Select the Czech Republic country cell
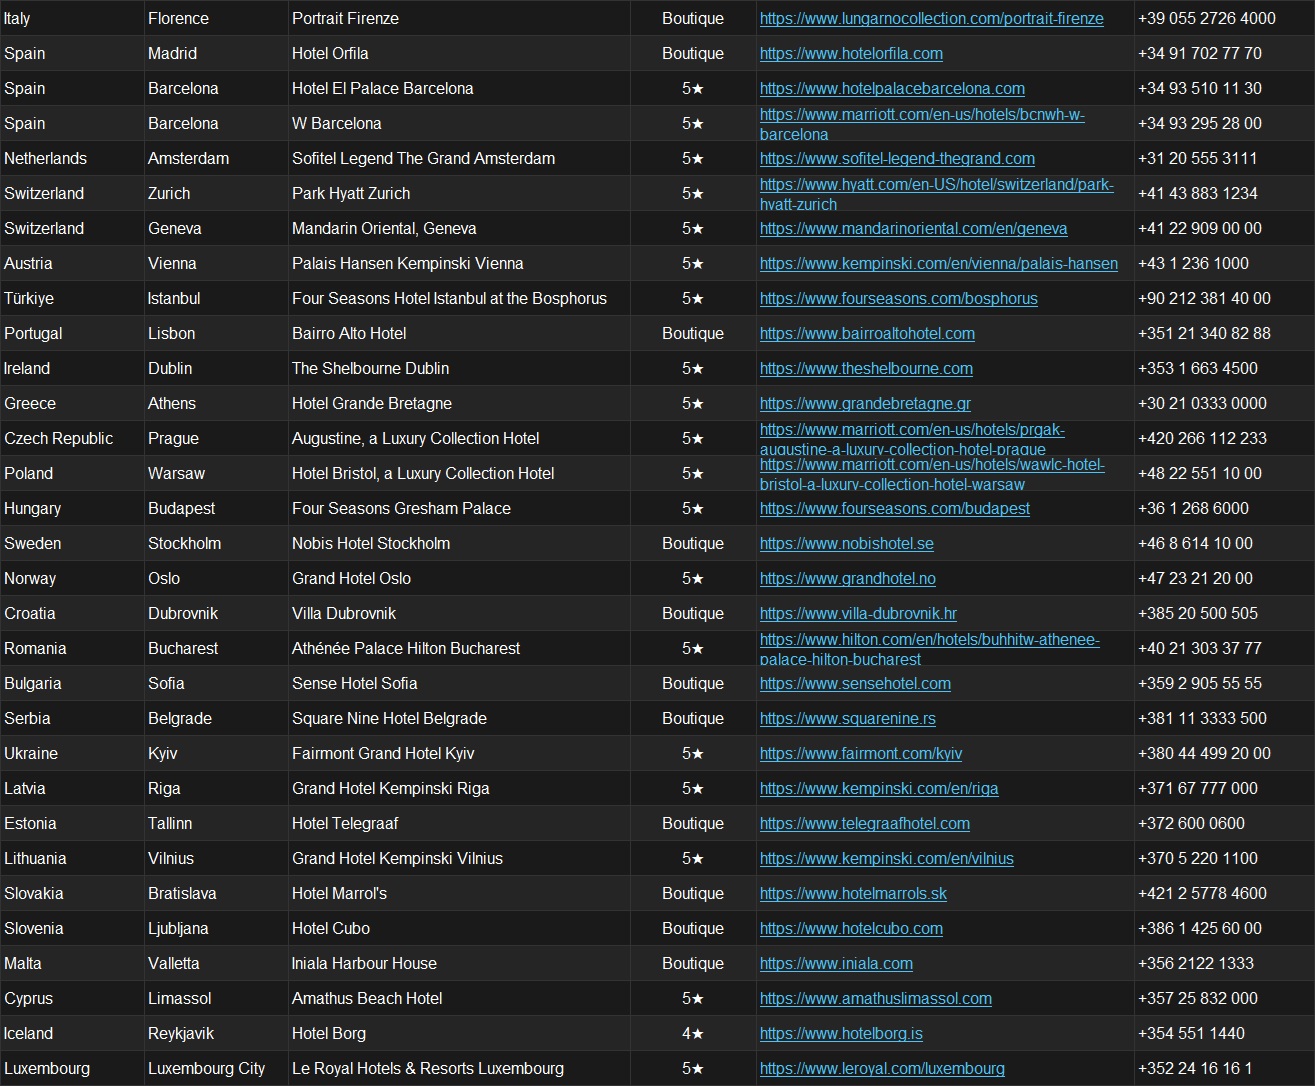Viewport: 1315px width, 1086px height. (x=72, y=438)
